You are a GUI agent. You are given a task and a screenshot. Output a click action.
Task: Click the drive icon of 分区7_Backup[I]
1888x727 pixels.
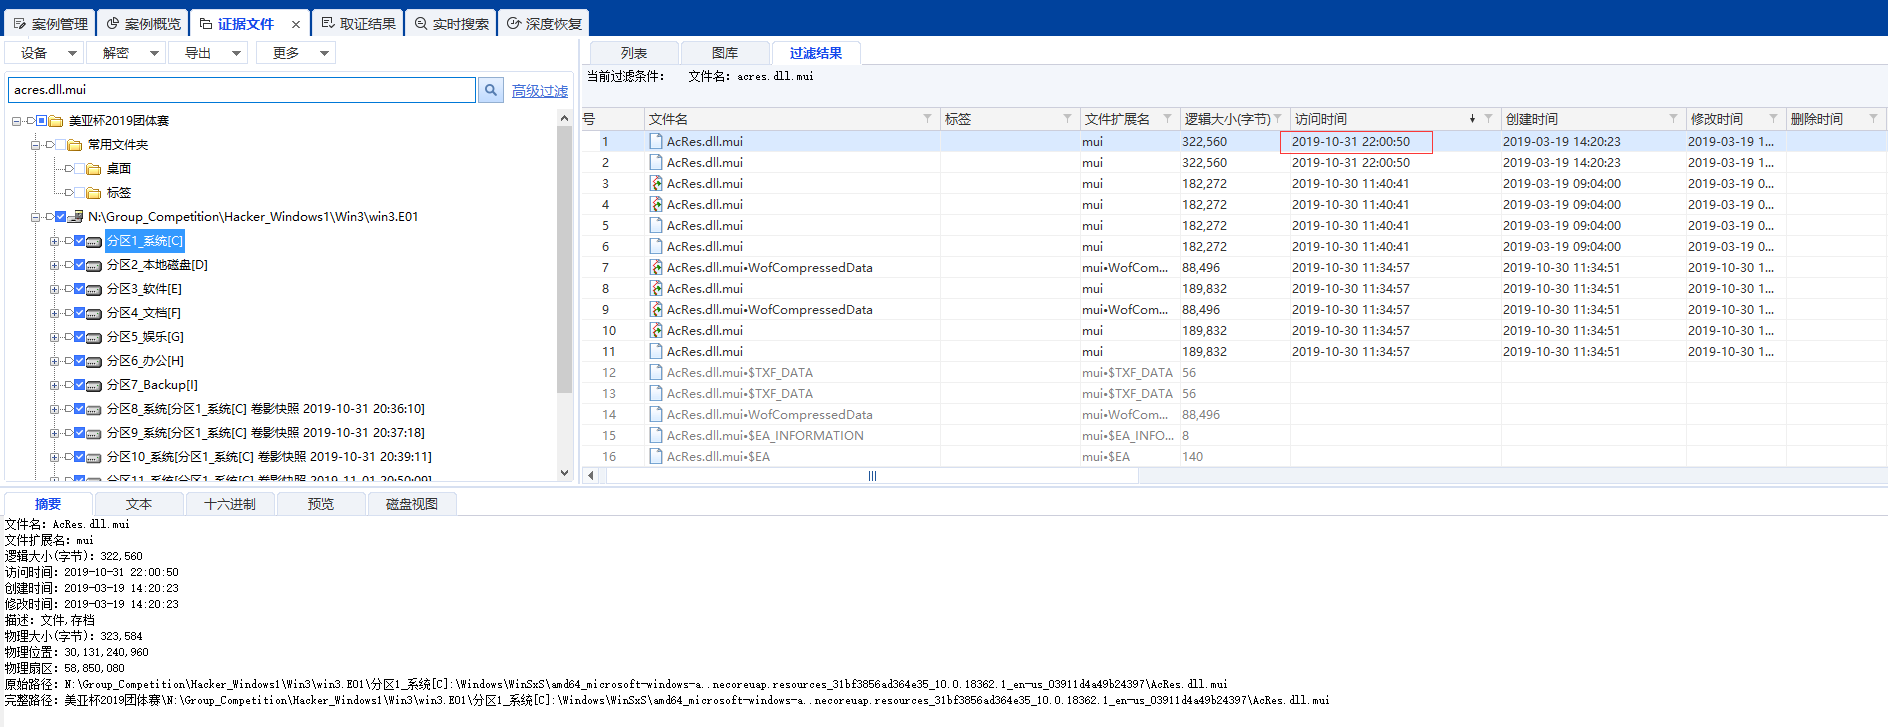[94, 385]
